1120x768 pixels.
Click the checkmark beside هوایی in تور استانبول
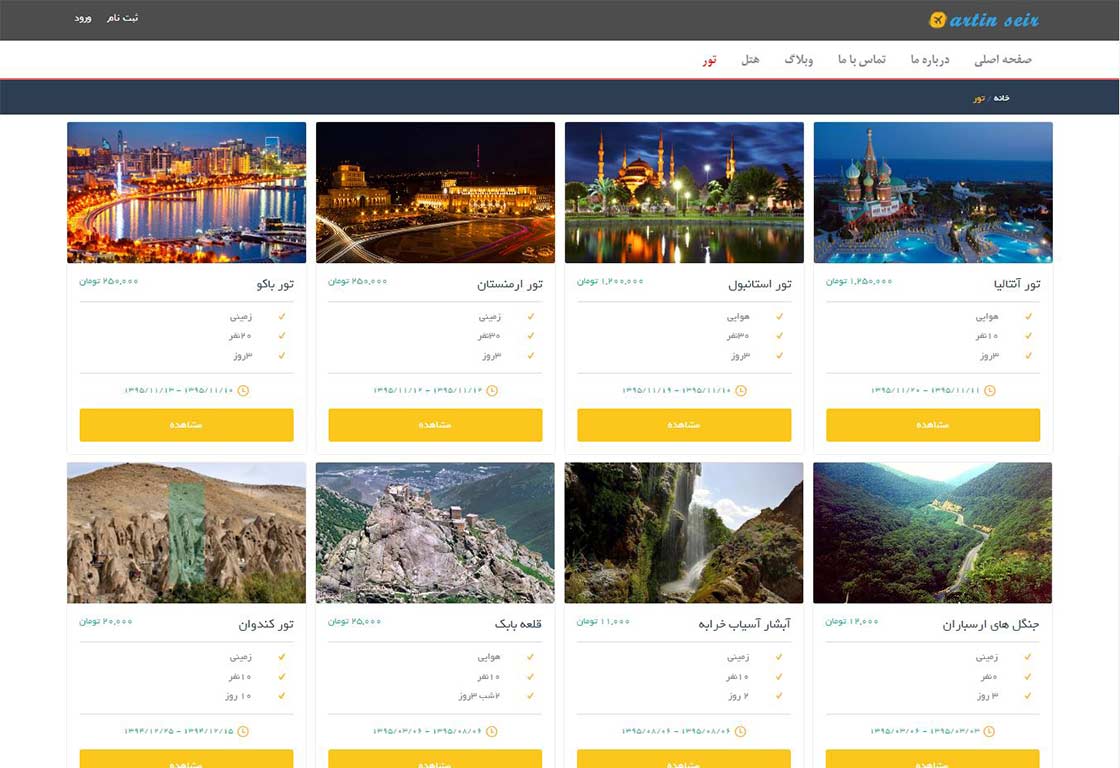(780, 316)
